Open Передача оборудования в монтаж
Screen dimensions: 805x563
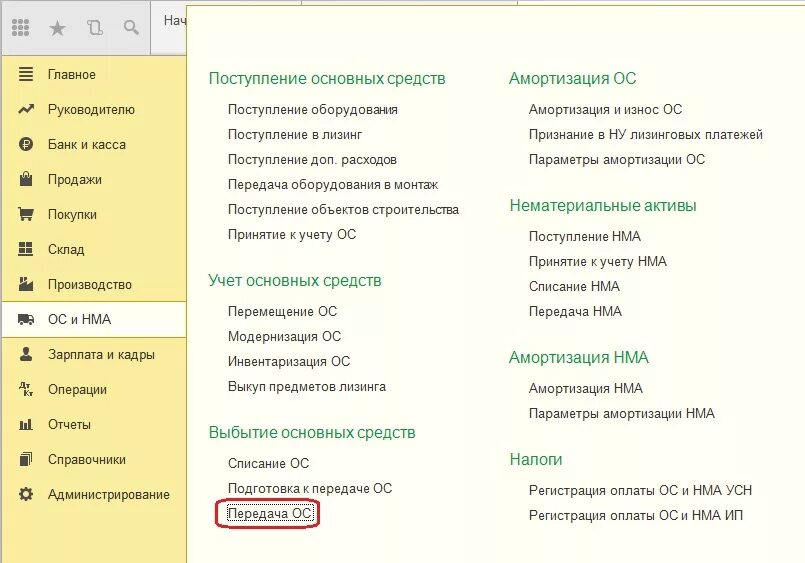(x=333, y=185)
